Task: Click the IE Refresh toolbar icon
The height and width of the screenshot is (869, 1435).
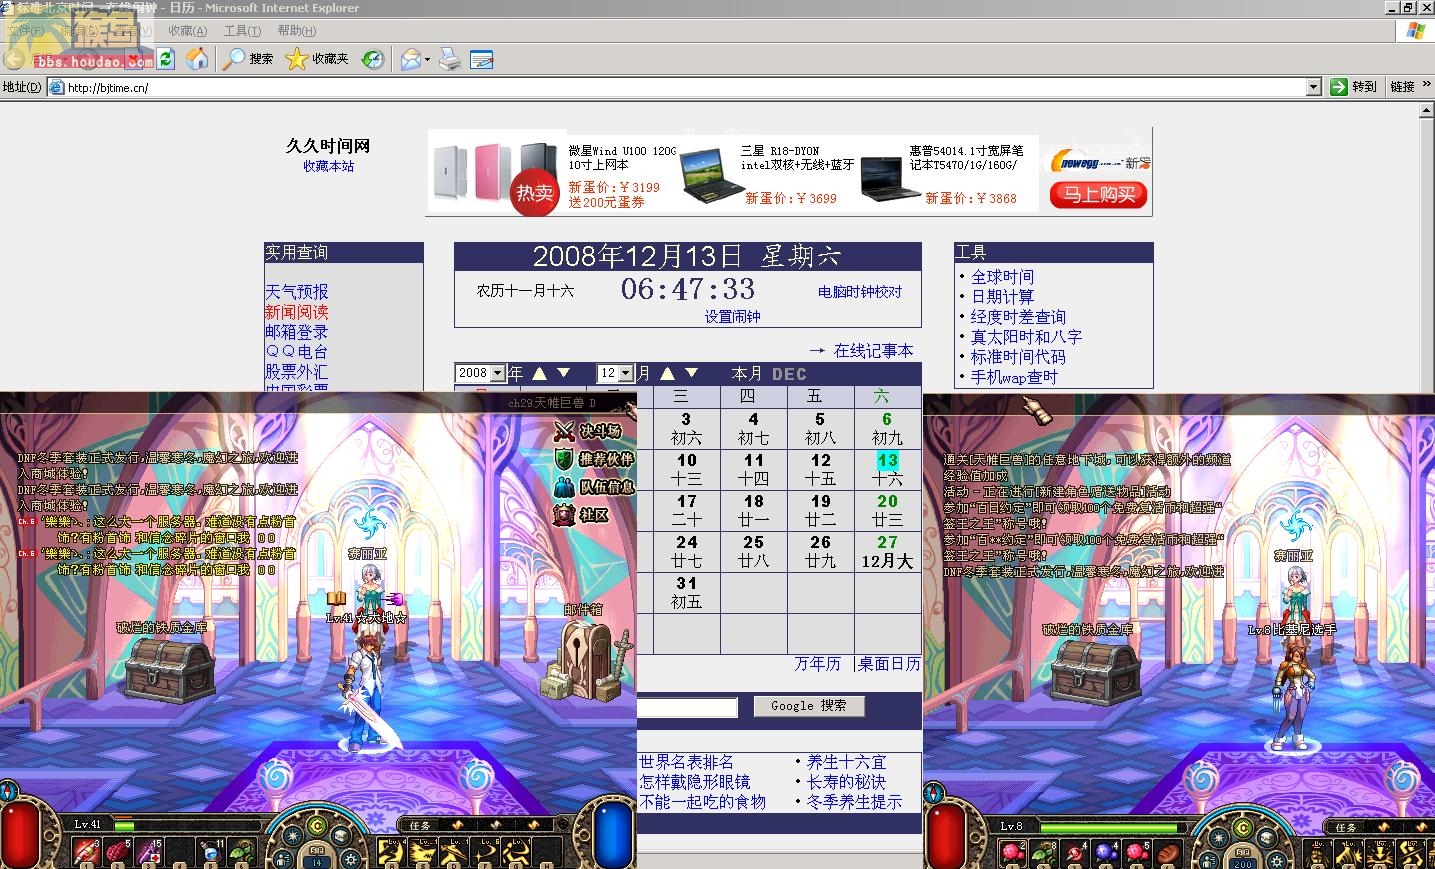Action: pyautogui.click(x=165, y=59)
